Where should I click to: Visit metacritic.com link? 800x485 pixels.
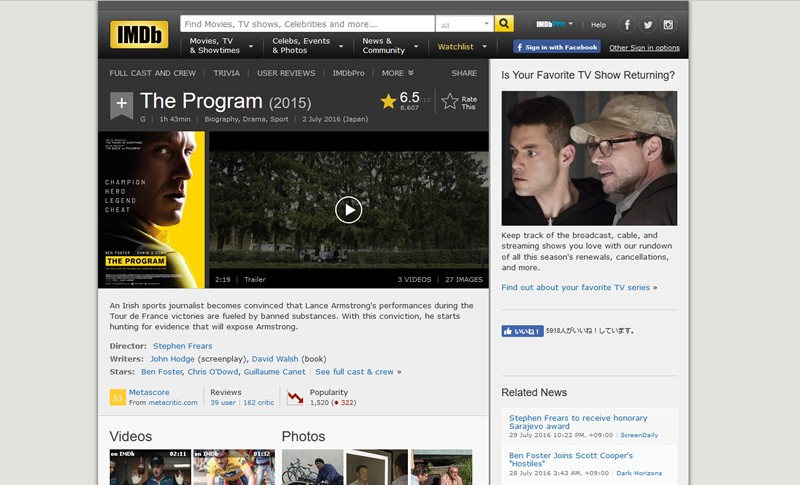tap(173, 402)
